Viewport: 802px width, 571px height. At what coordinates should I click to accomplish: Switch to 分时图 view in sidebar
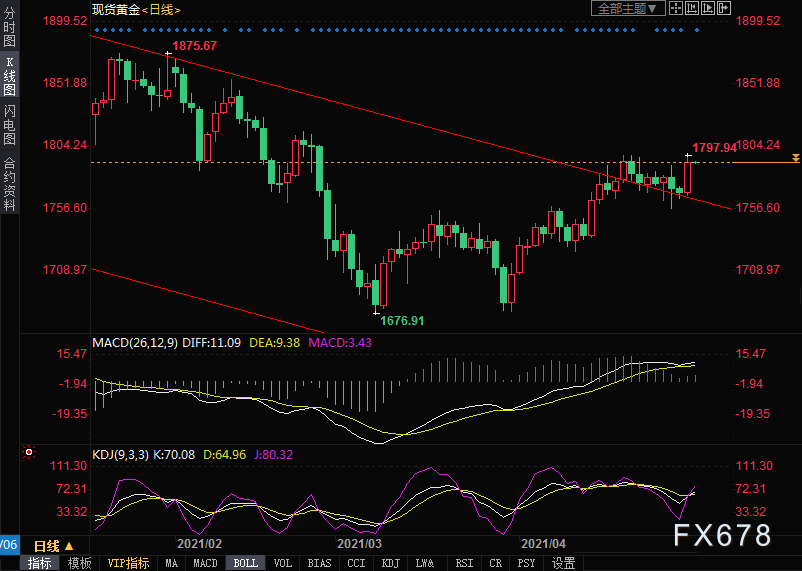9,27
